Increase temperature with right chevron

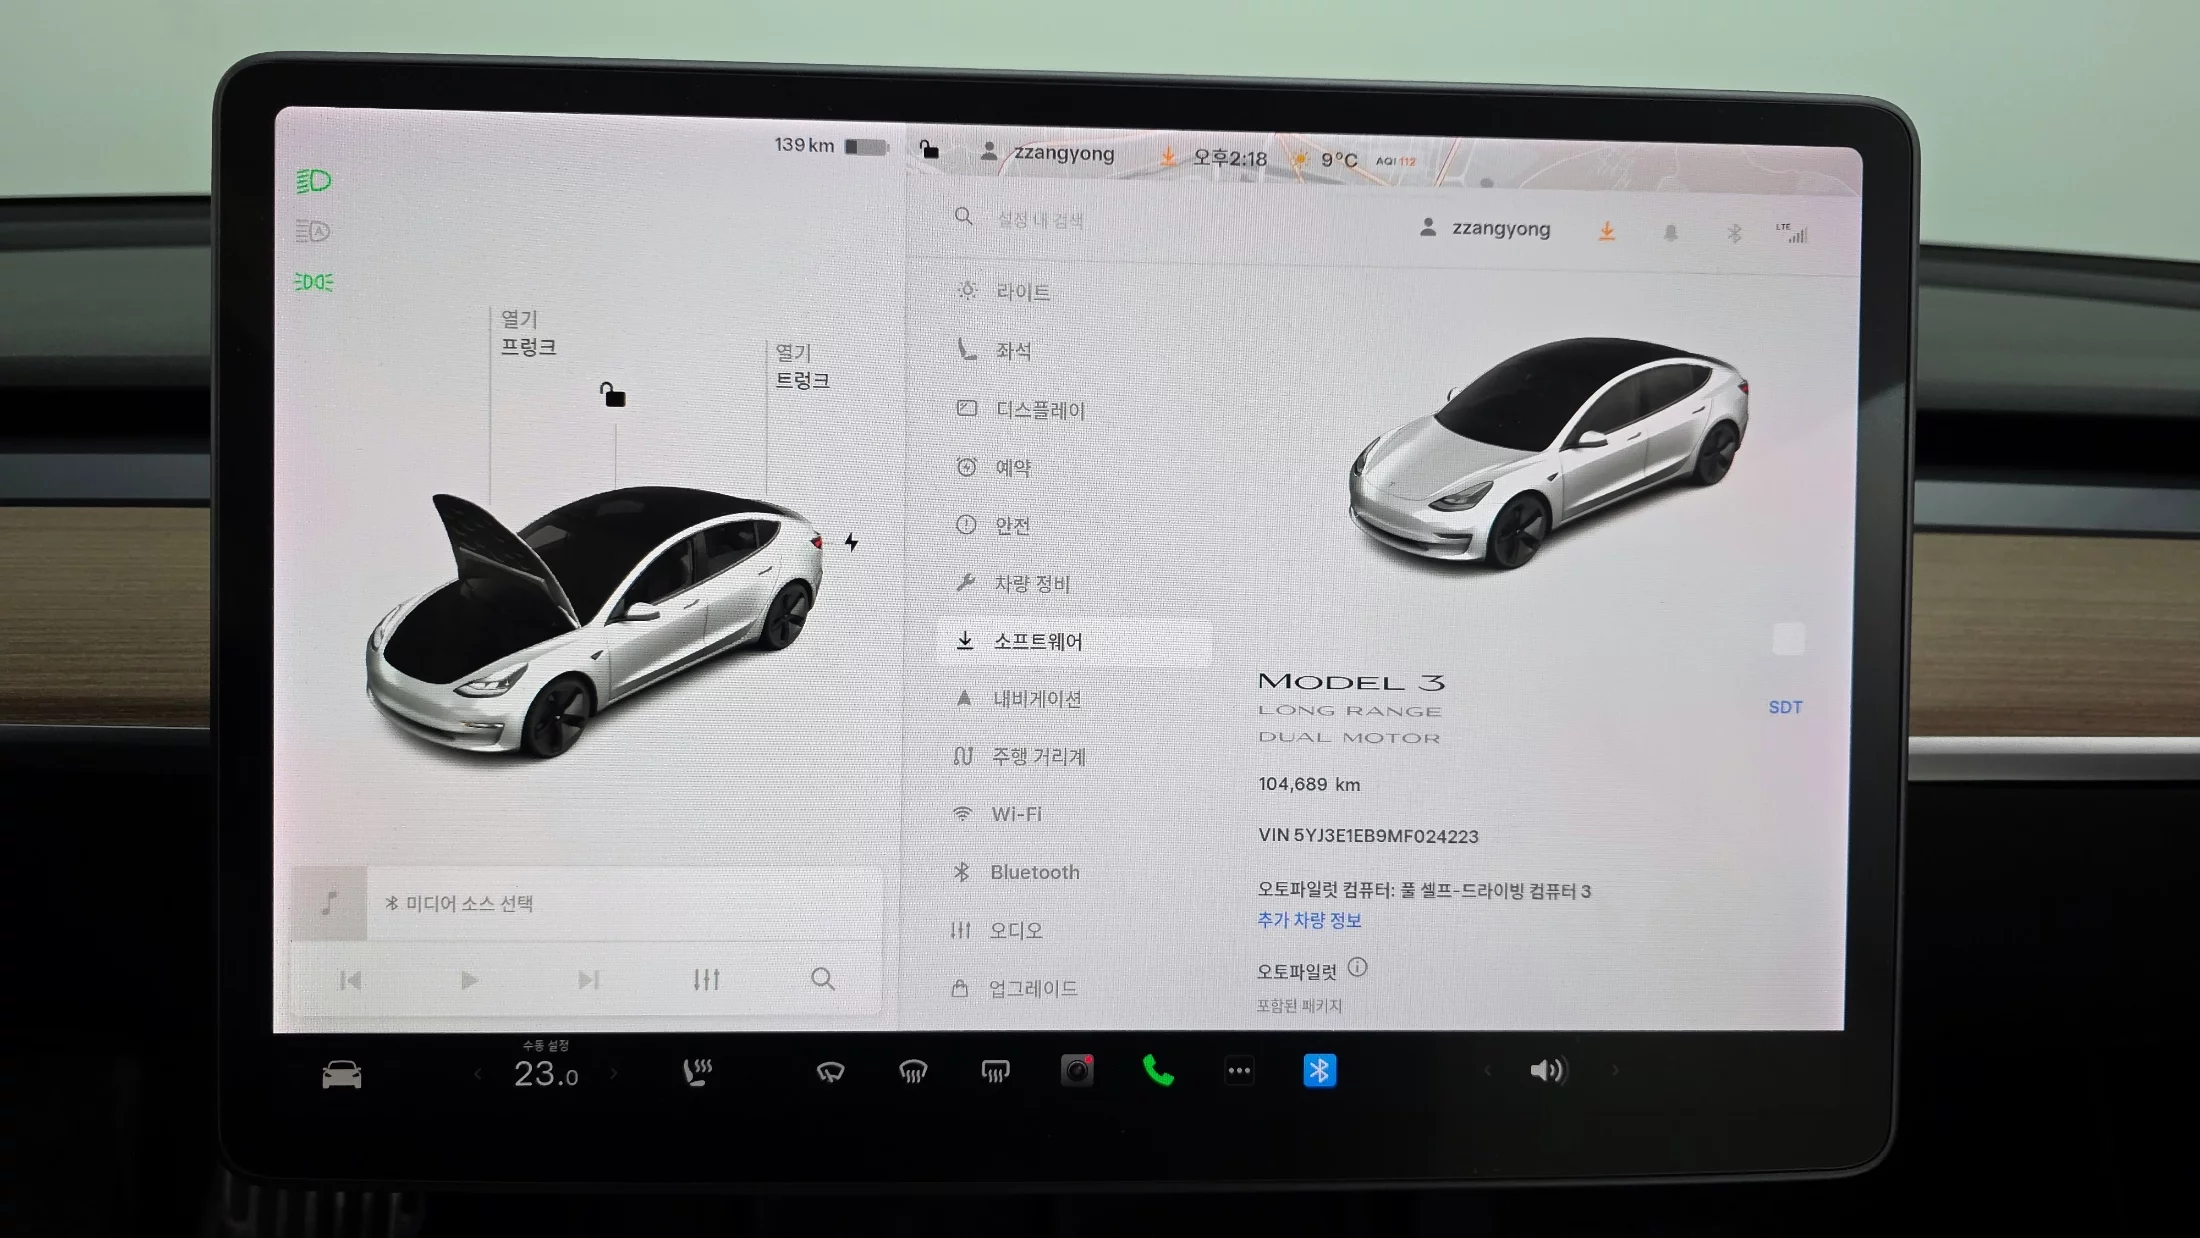pyautogui.click(x=614, y=1074)
